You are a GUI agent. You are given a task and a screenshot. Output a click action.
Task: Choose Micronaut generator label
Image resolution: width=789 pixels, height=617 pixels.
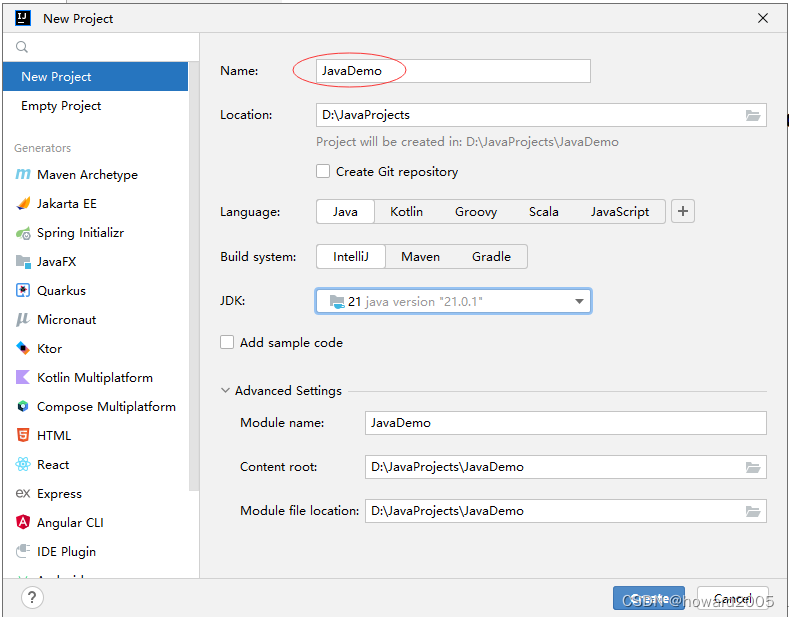66,320
